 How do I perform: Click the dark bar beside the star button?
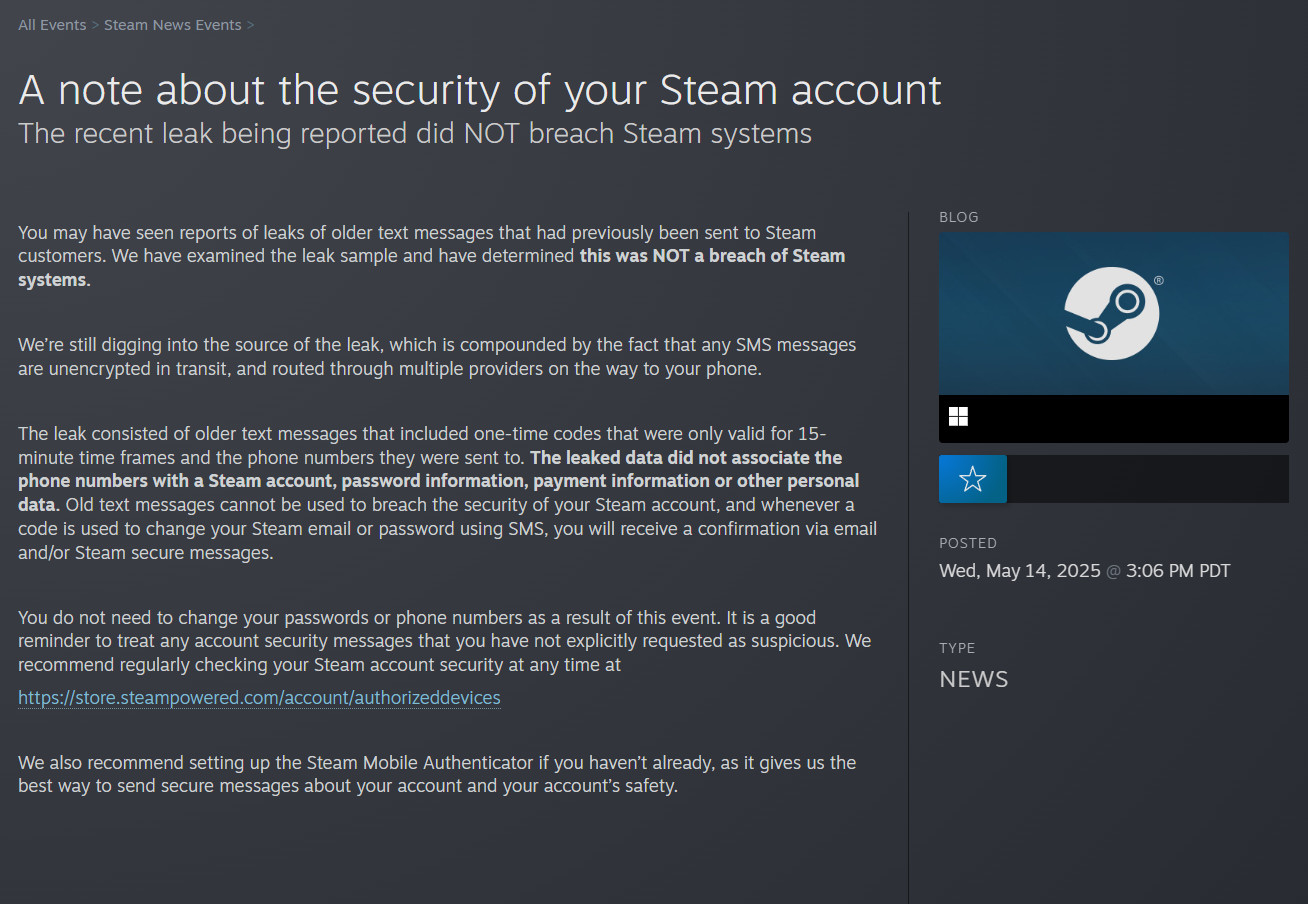1147,479
